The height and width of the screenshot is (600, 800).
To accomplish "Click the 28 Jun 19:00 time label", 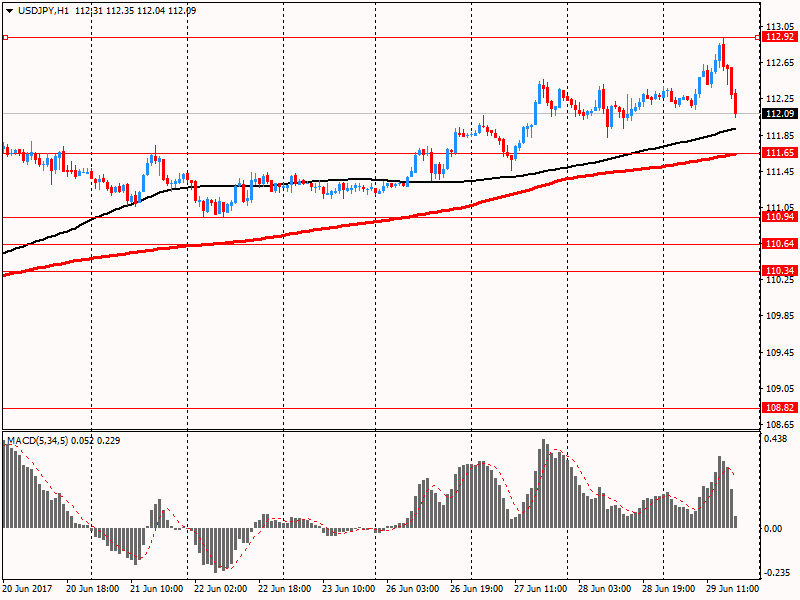I will tap(668, 589).
